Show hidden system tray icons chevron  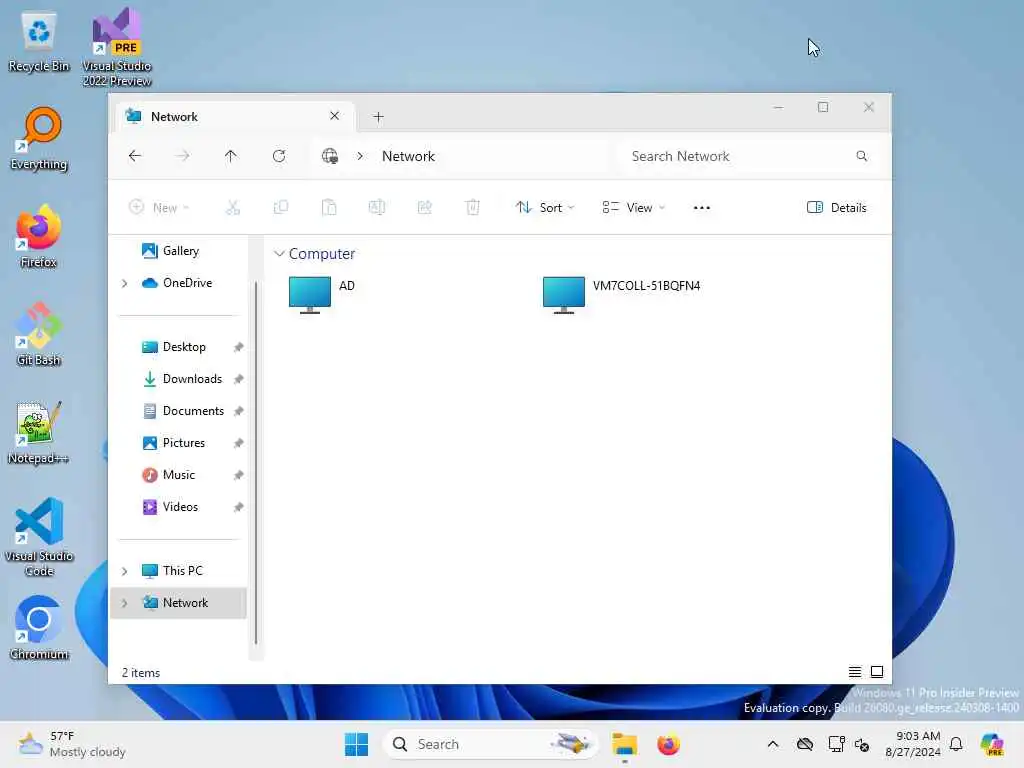point(773,744)
